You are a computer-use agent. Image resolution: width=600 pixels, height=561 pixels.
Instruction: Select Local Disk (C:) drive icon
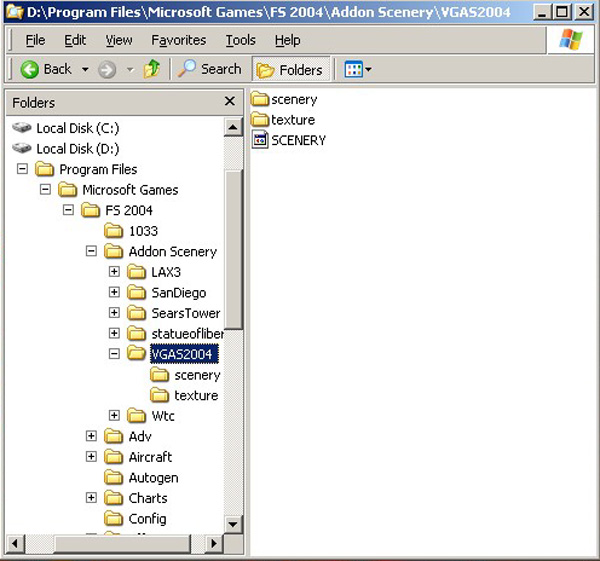21,127
